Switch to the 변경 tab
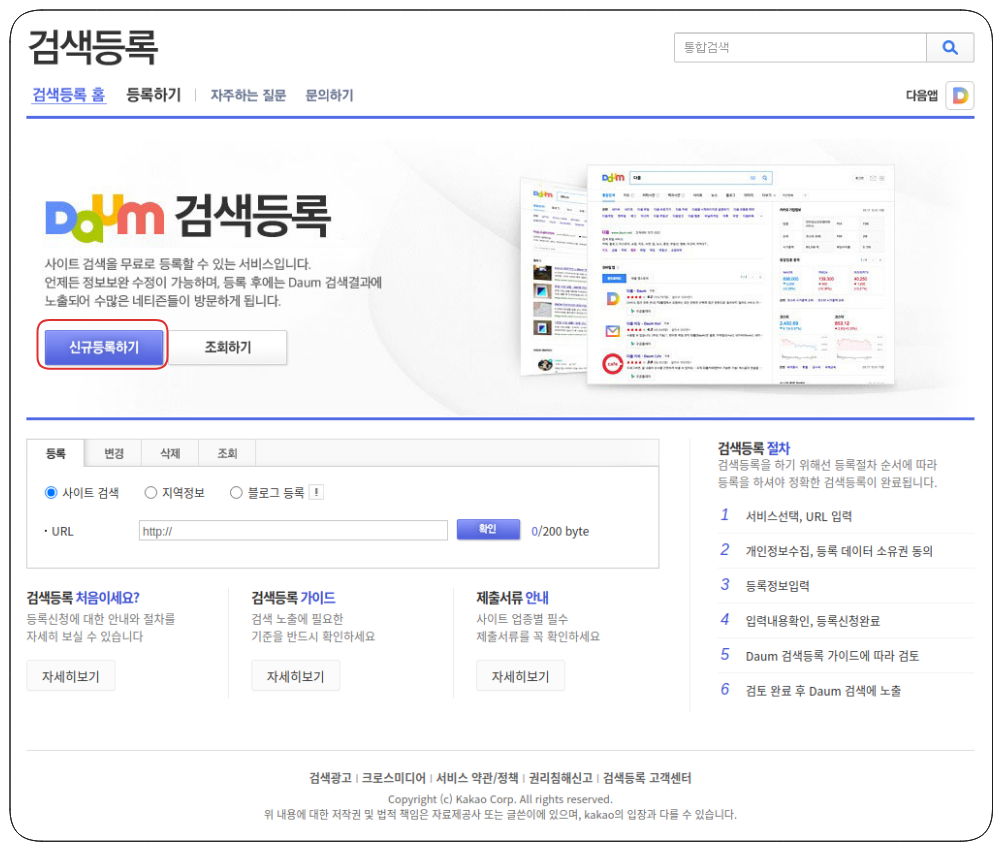1002x858 pixels. click(x=114, y=454)
